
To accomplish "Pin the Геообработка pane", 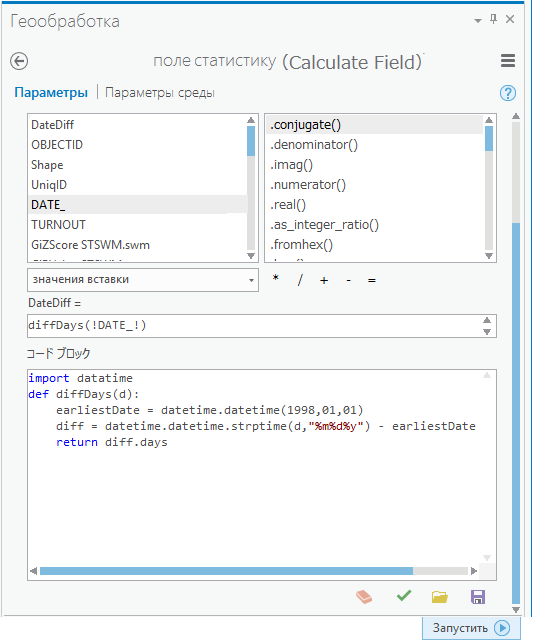I will pyautogui.click(x=493, y=19).
